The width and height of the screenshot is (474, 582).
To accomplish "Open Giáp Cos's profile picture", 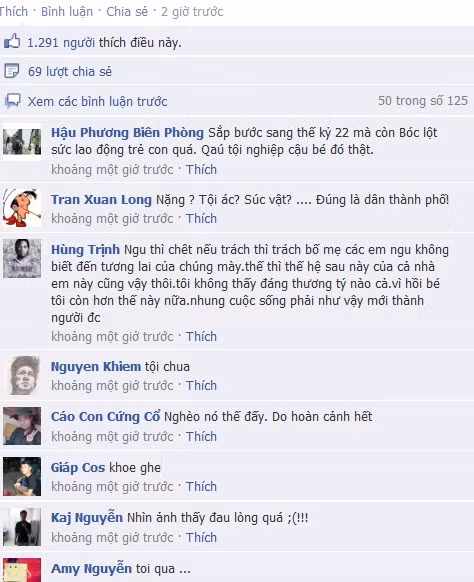I will [x=22, y=477].
